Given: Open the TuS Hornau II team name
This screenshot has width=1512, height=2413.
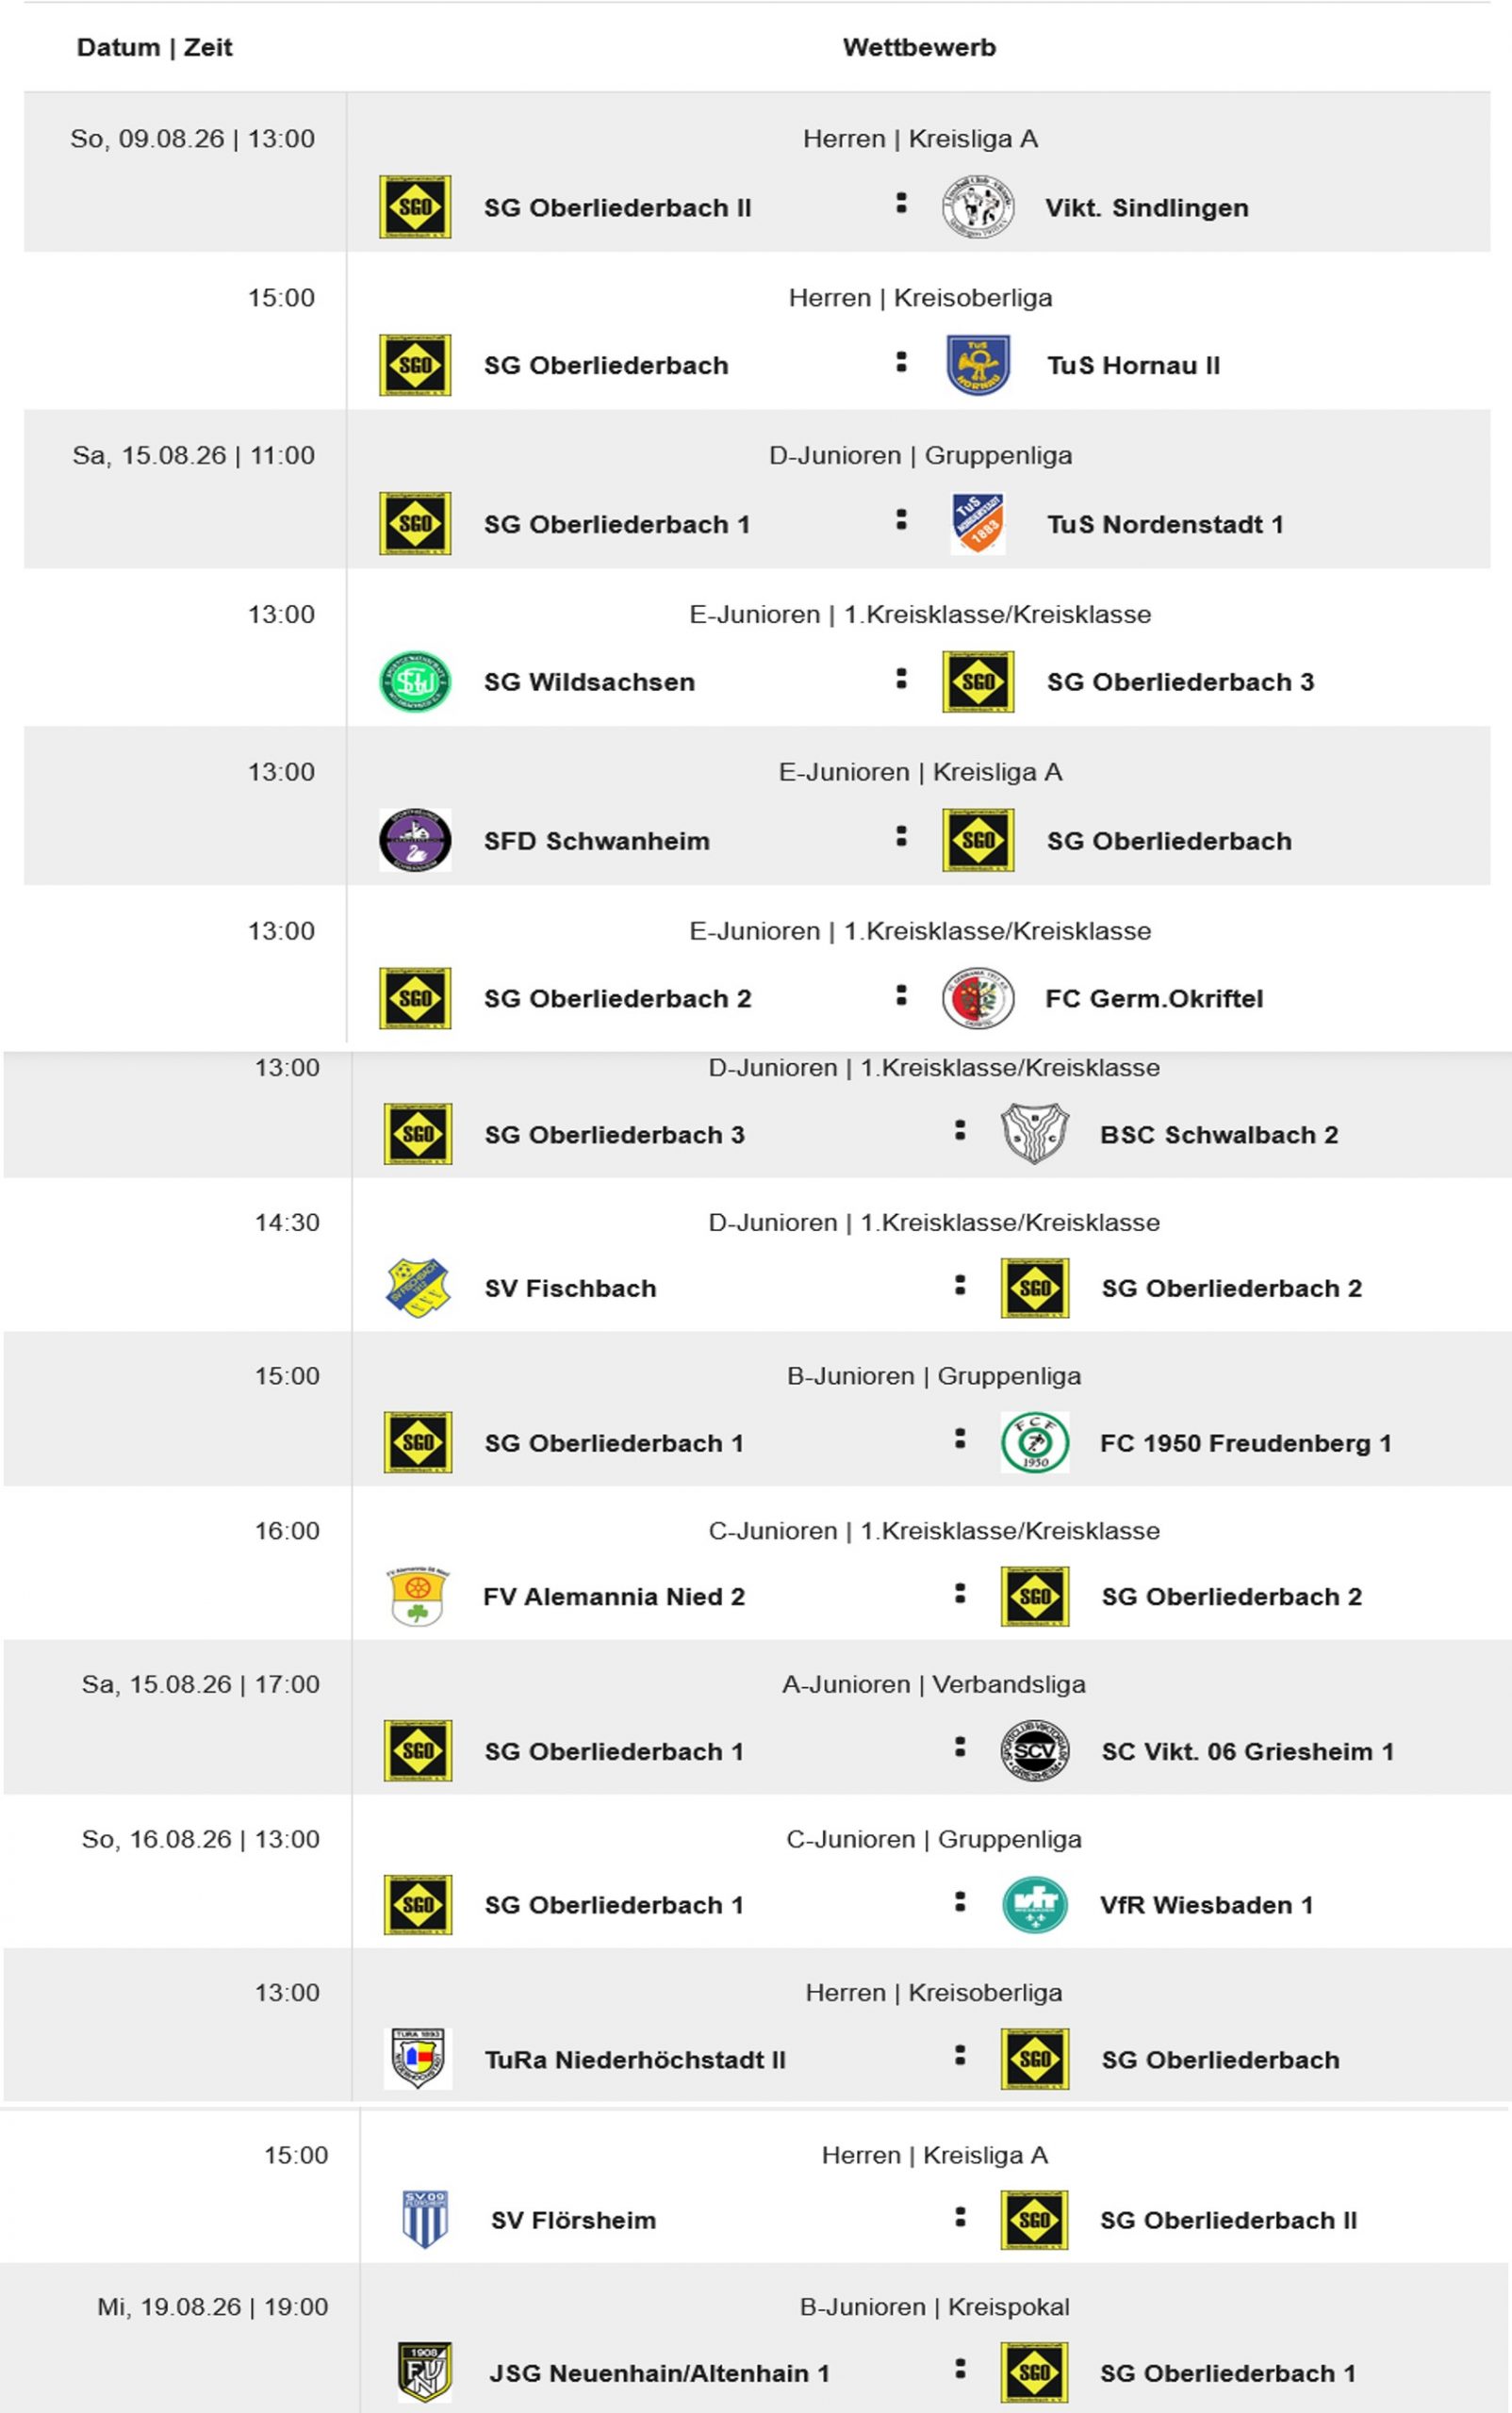Looking at the screenshot, I should (x=1134, y=366).
